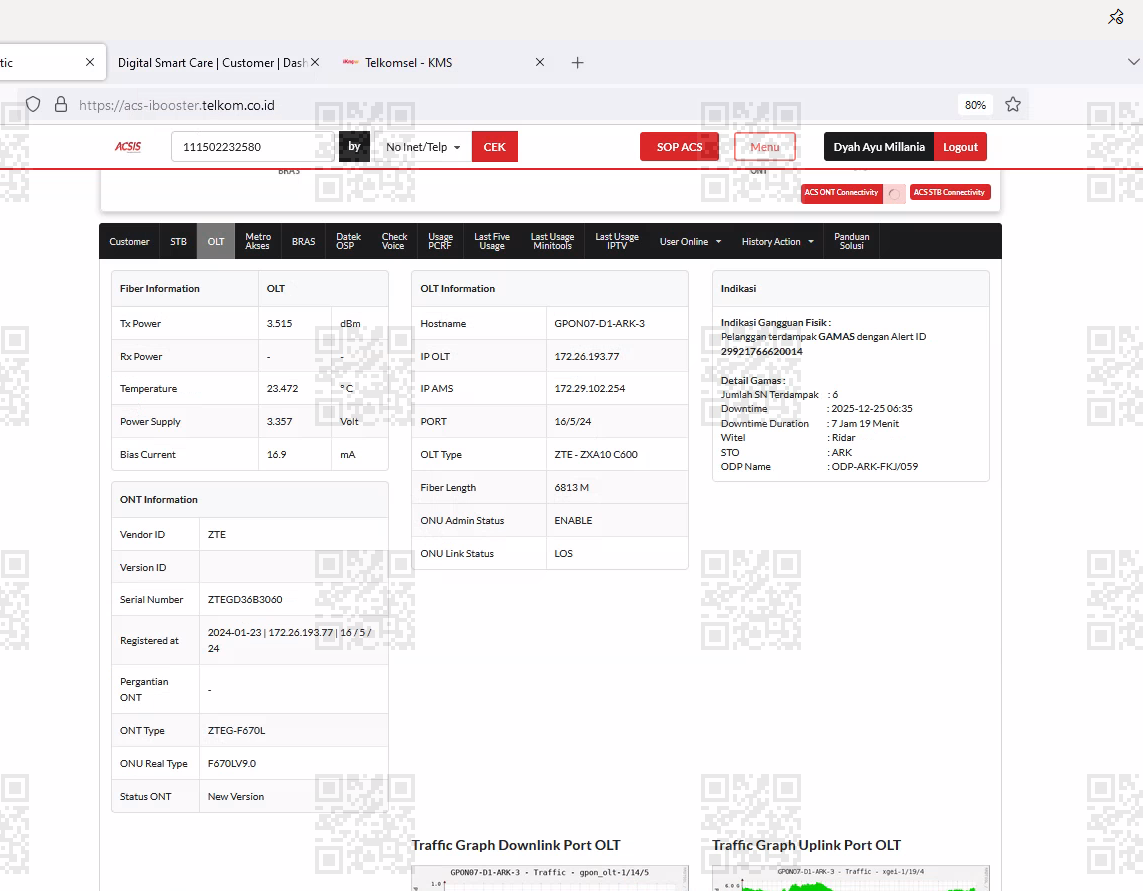1143x891 pixels.
Task: Select the OLT tab
Action: click(216, 241)
